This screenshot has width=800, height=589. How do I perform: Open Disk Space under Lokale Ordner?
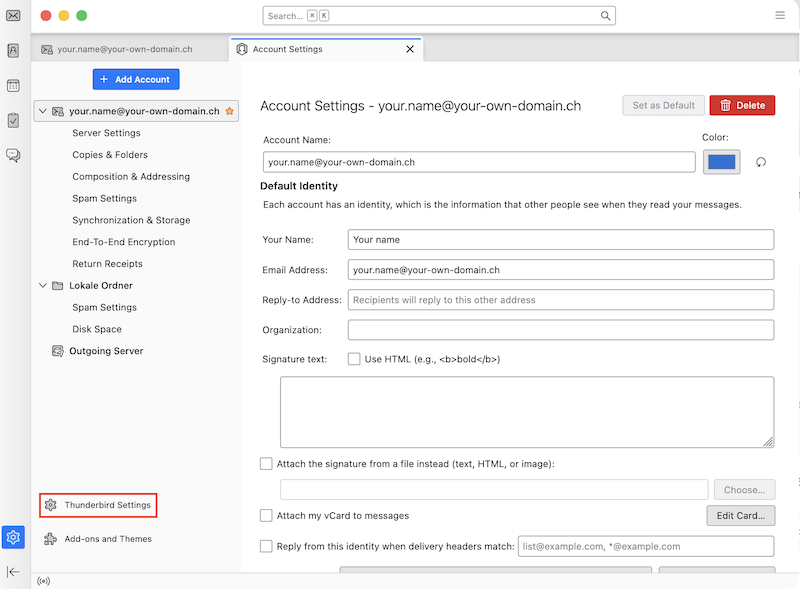coord(97,329)
